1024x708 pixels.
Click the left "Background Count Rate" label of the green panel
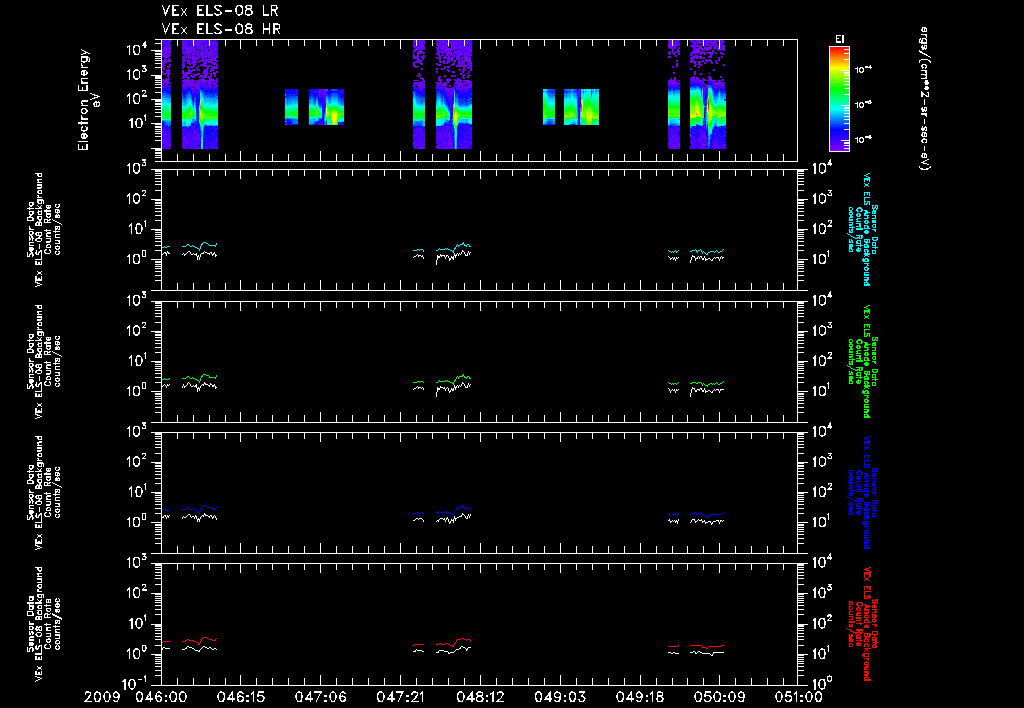pos(43,361)
